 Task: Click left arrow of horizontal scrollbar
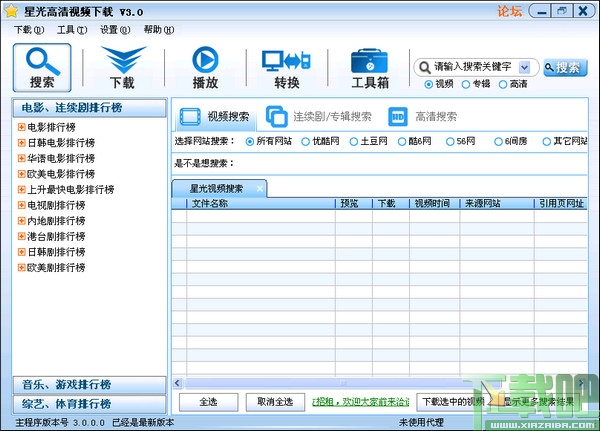coord(177,383)
